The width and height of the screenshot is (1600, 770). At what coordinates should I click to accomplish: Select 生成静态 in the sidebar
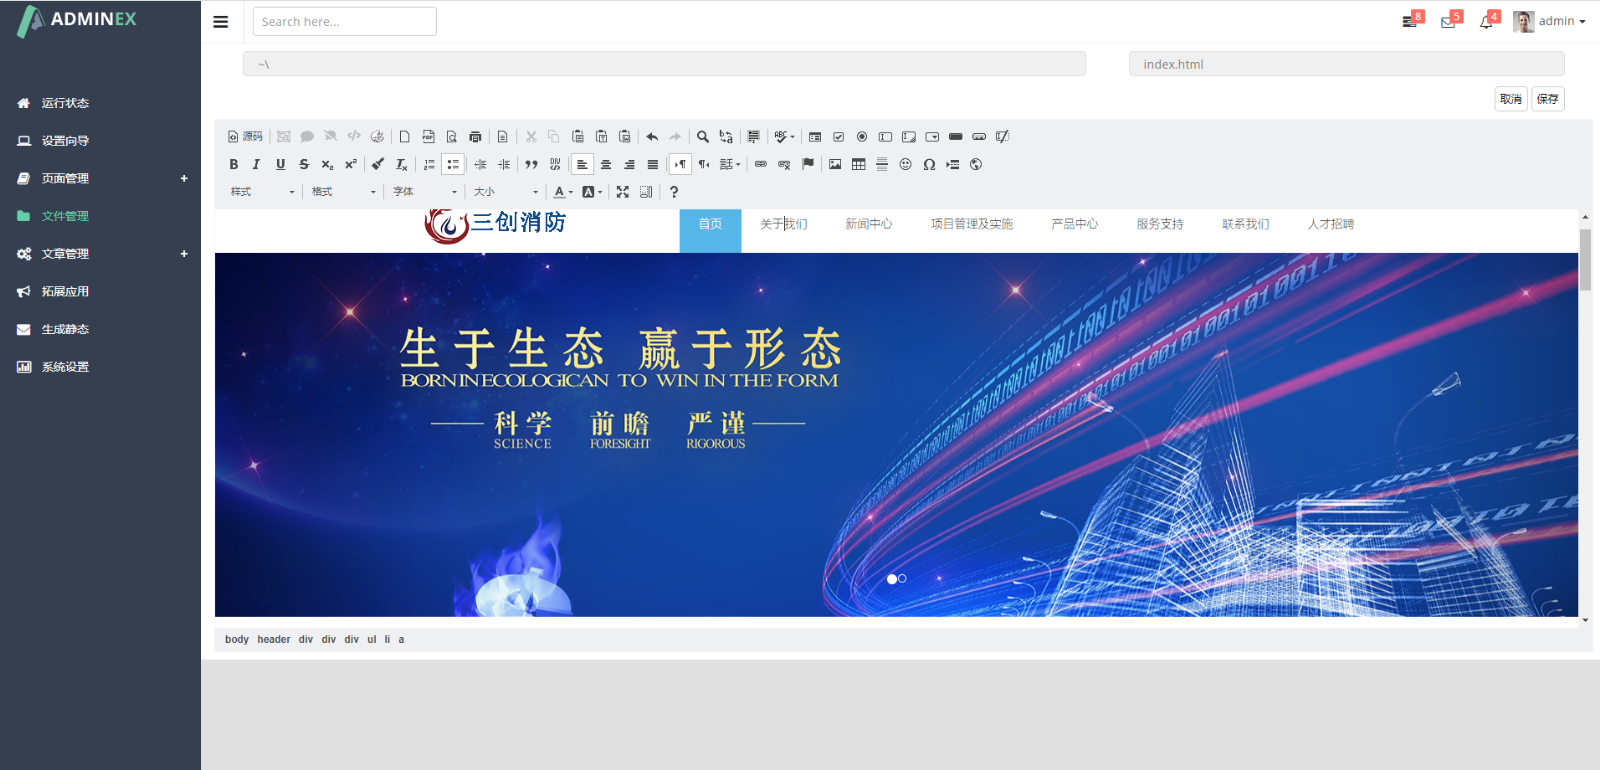[65, 329]
